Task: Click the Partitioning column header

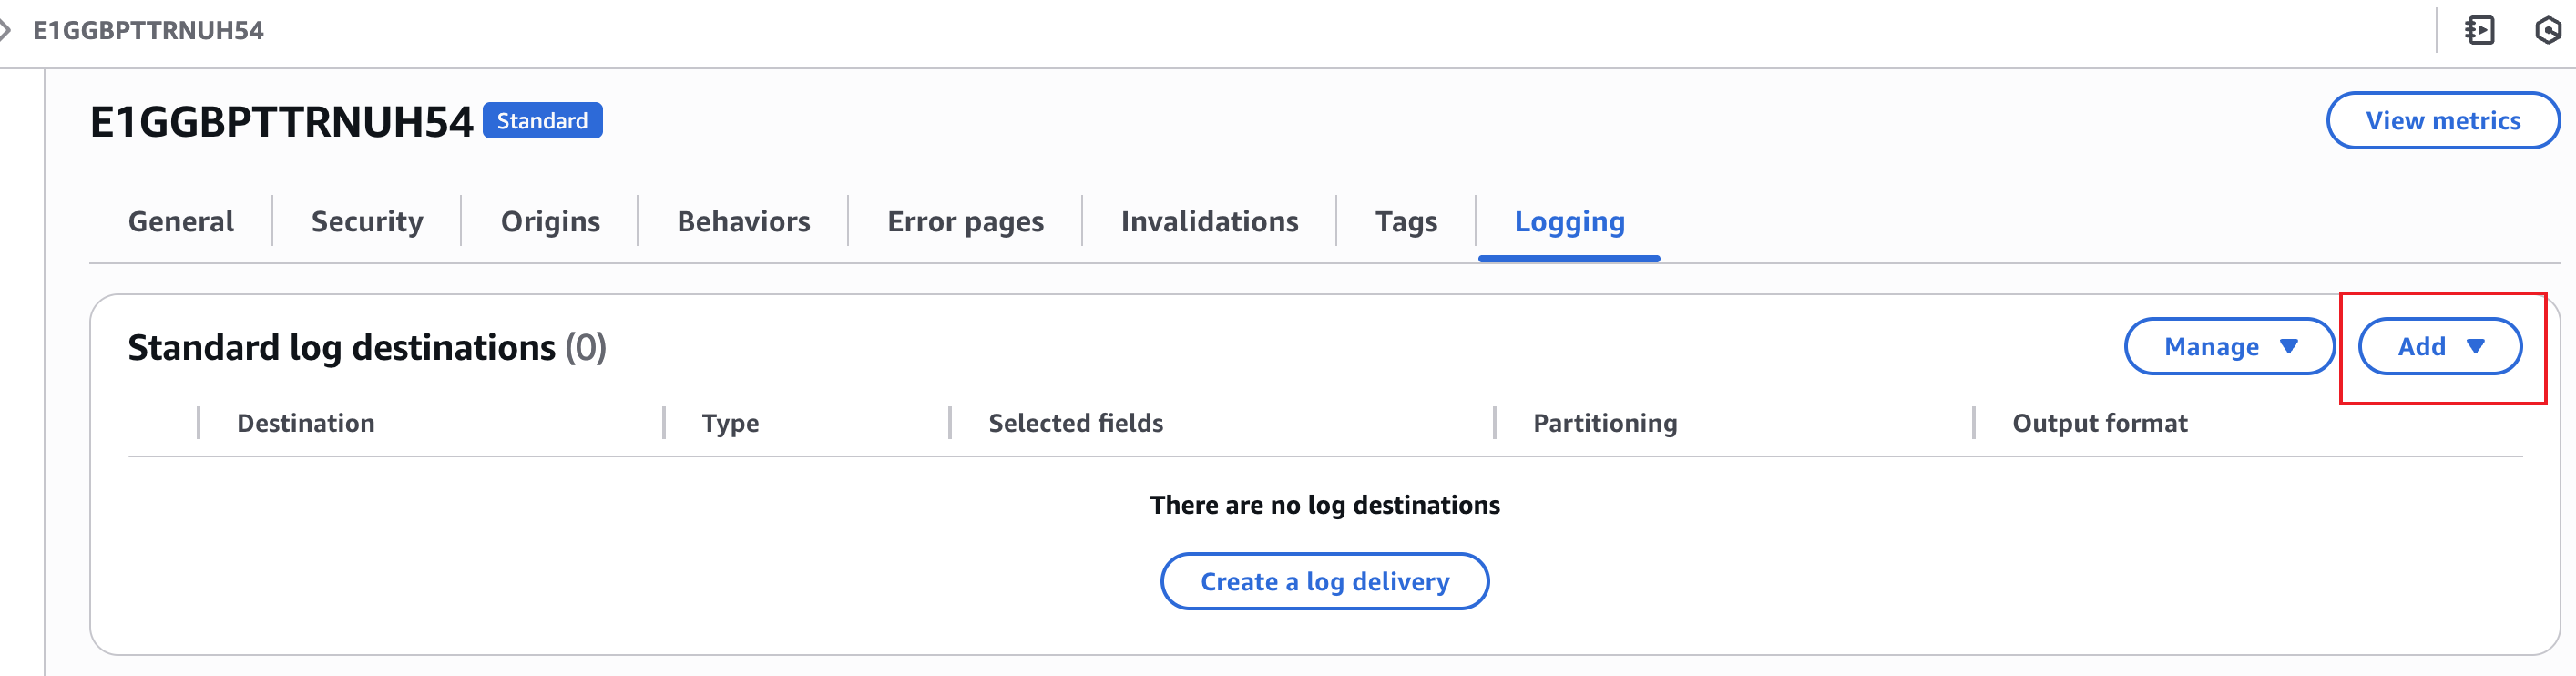Action: pyautogui.click(x=1605, y=423)
